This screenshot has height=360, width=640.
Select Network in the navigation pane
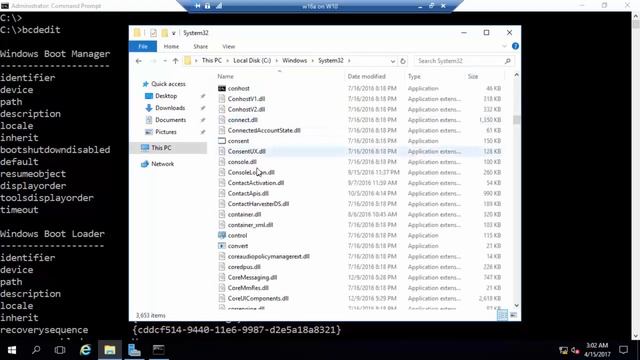click(x=162, y=164)
